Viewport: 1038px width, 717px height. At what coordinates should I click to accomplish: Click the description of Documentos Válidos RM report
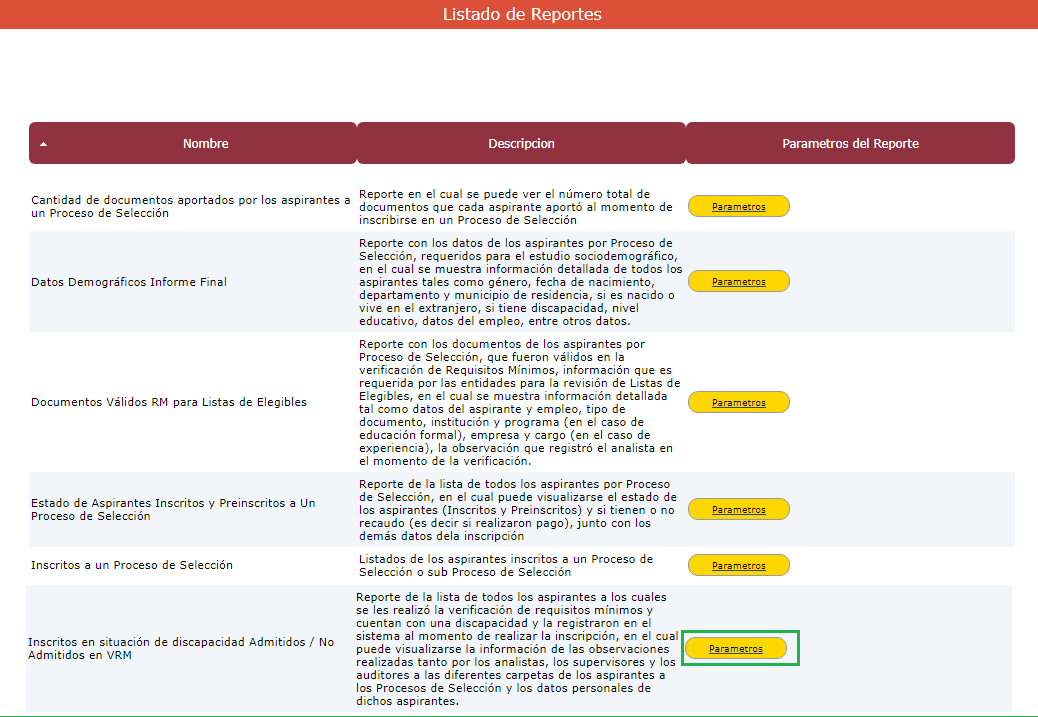tap(520, 402)
